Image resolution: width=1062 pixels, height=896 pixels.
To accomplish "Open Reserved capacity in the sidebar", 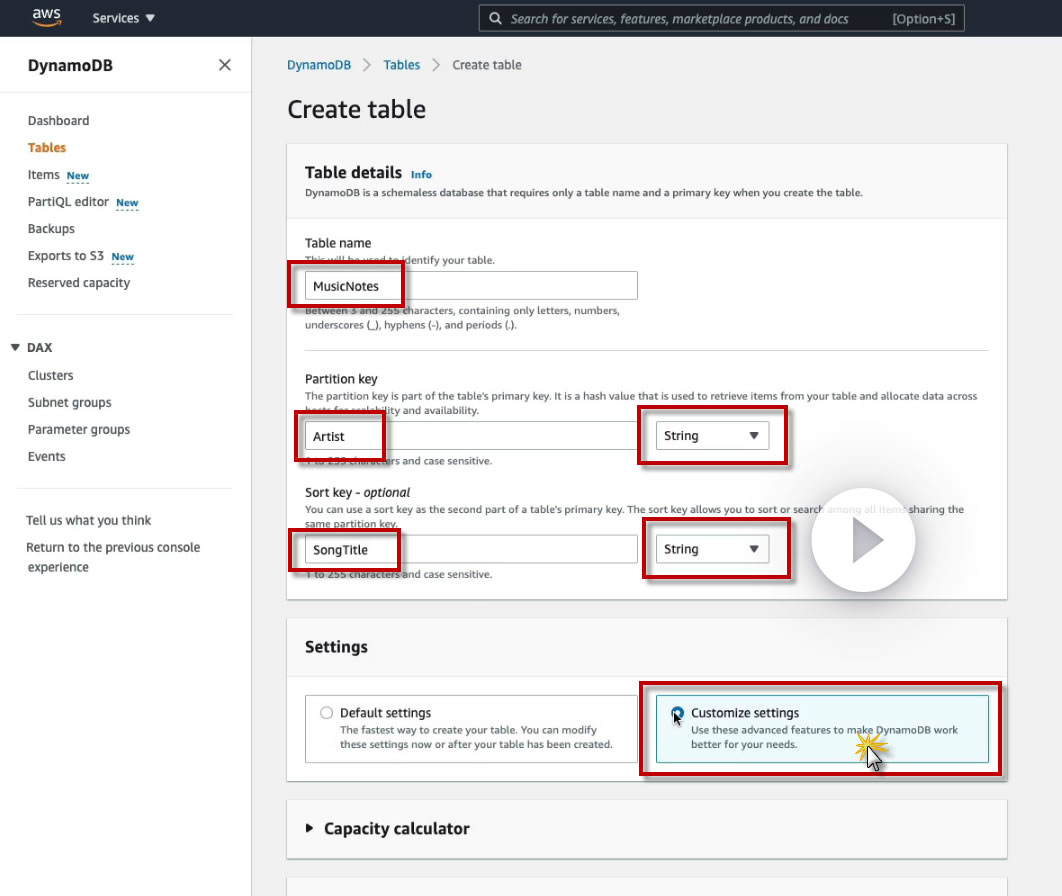I will (x=79, y=283).
